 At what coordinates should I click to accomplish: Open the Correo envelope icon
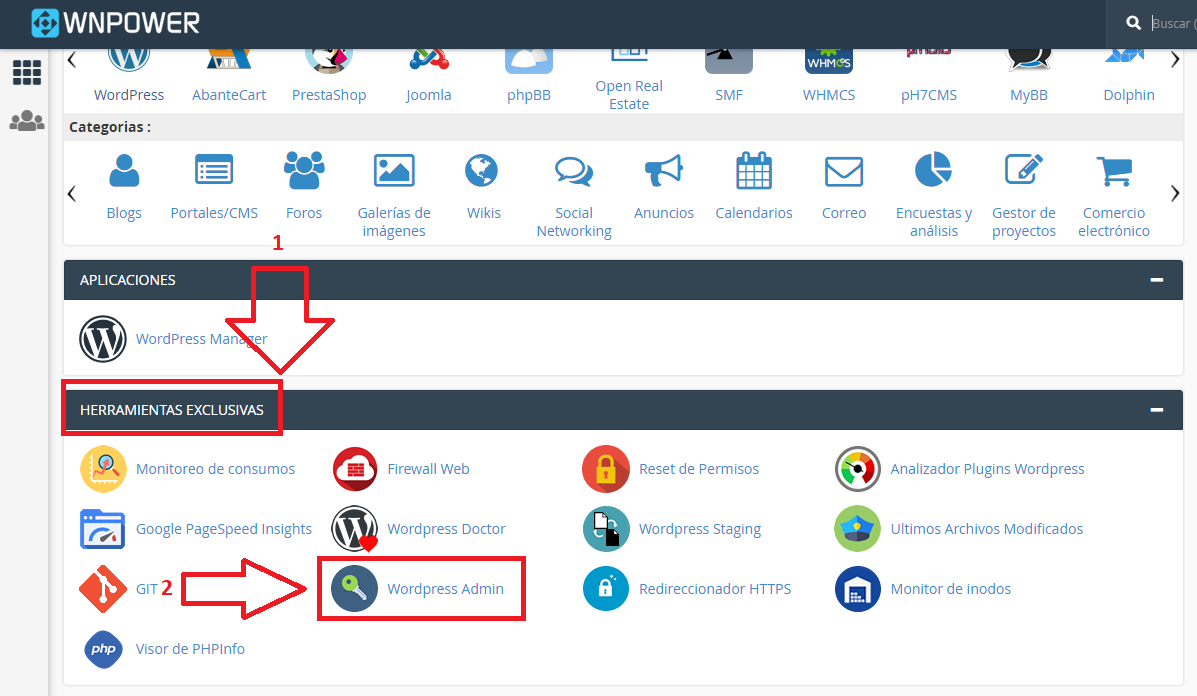pyautogui.click(x=844, y=171)
